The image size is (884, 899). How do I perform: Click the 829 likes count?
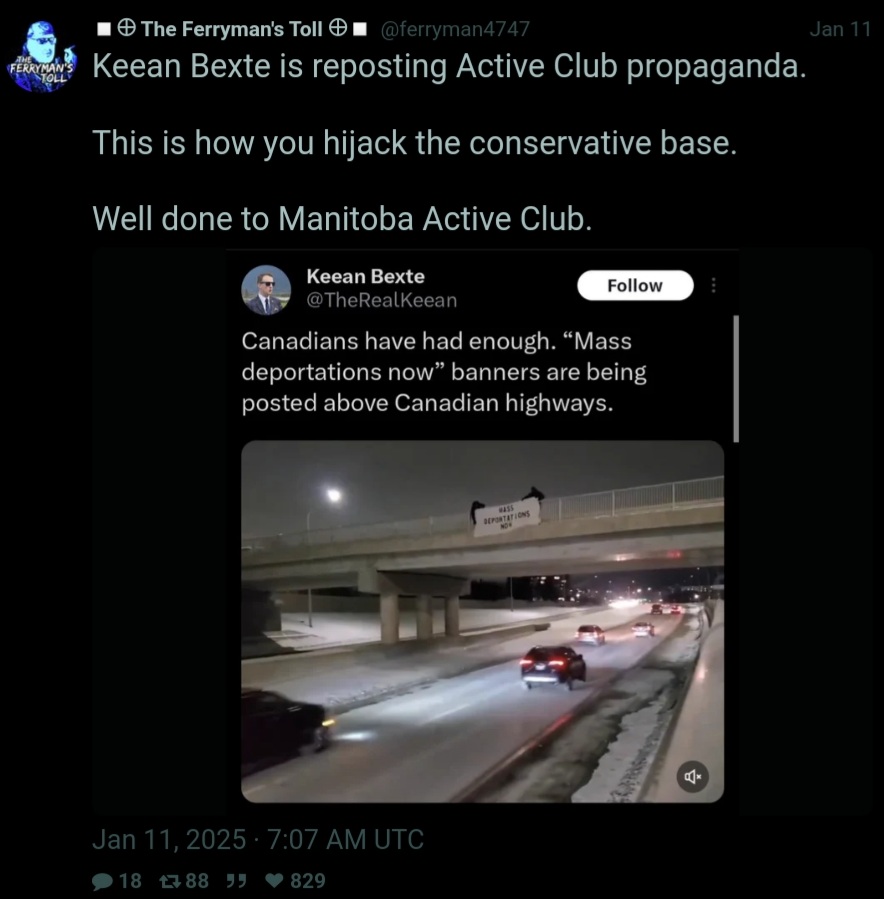pyautogui.click(x=308, y=881)
